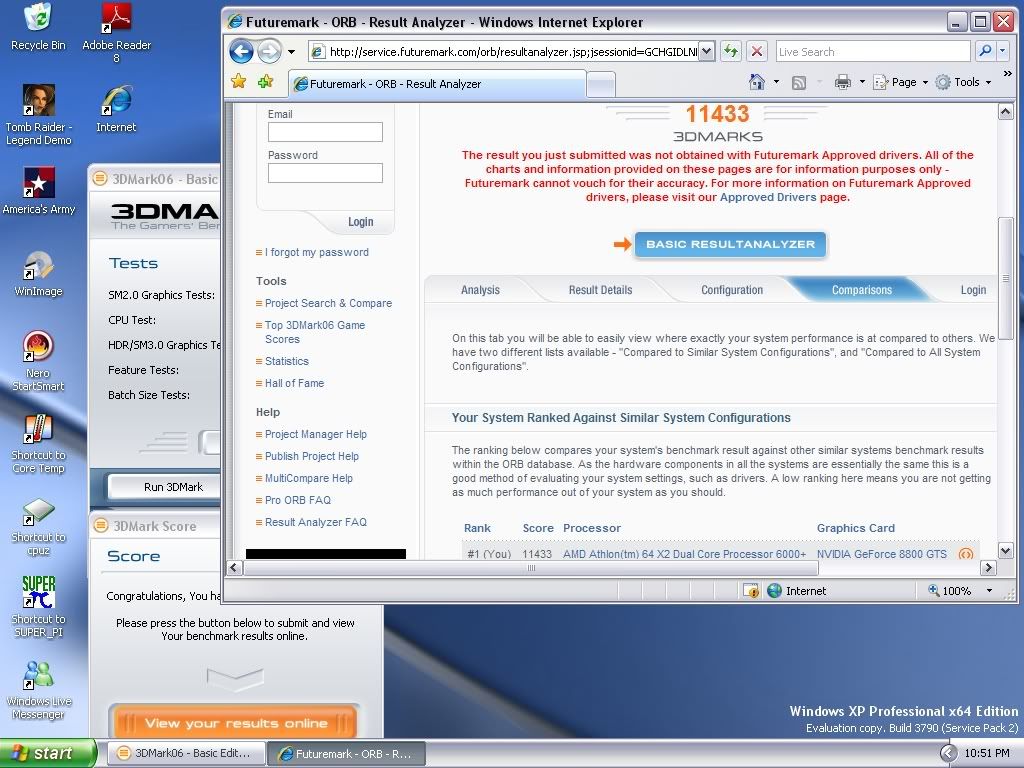Open the Statistics link
The height and width of the screenshot is (768, 1024).
[287, 361]
